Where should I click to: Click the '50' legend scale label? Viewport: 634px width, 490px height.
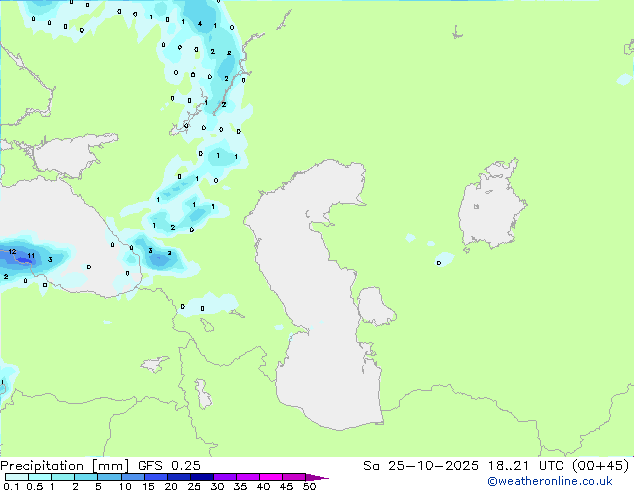[x=309, y=486]
